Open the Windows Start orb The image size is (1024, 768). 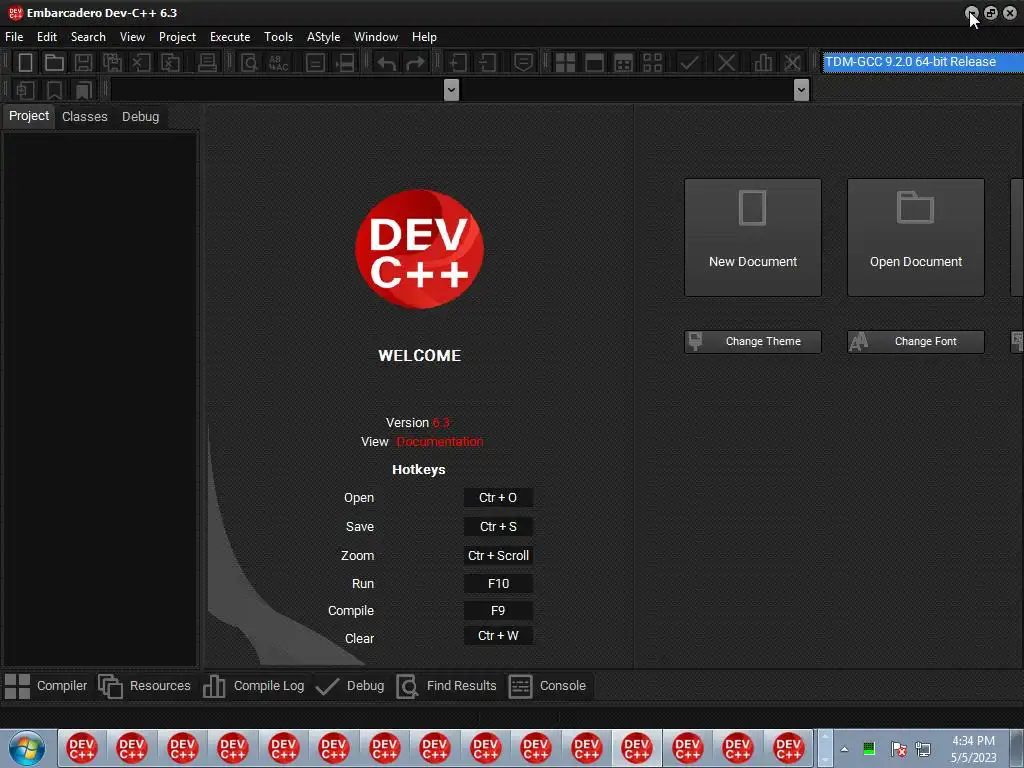(27, 748)
